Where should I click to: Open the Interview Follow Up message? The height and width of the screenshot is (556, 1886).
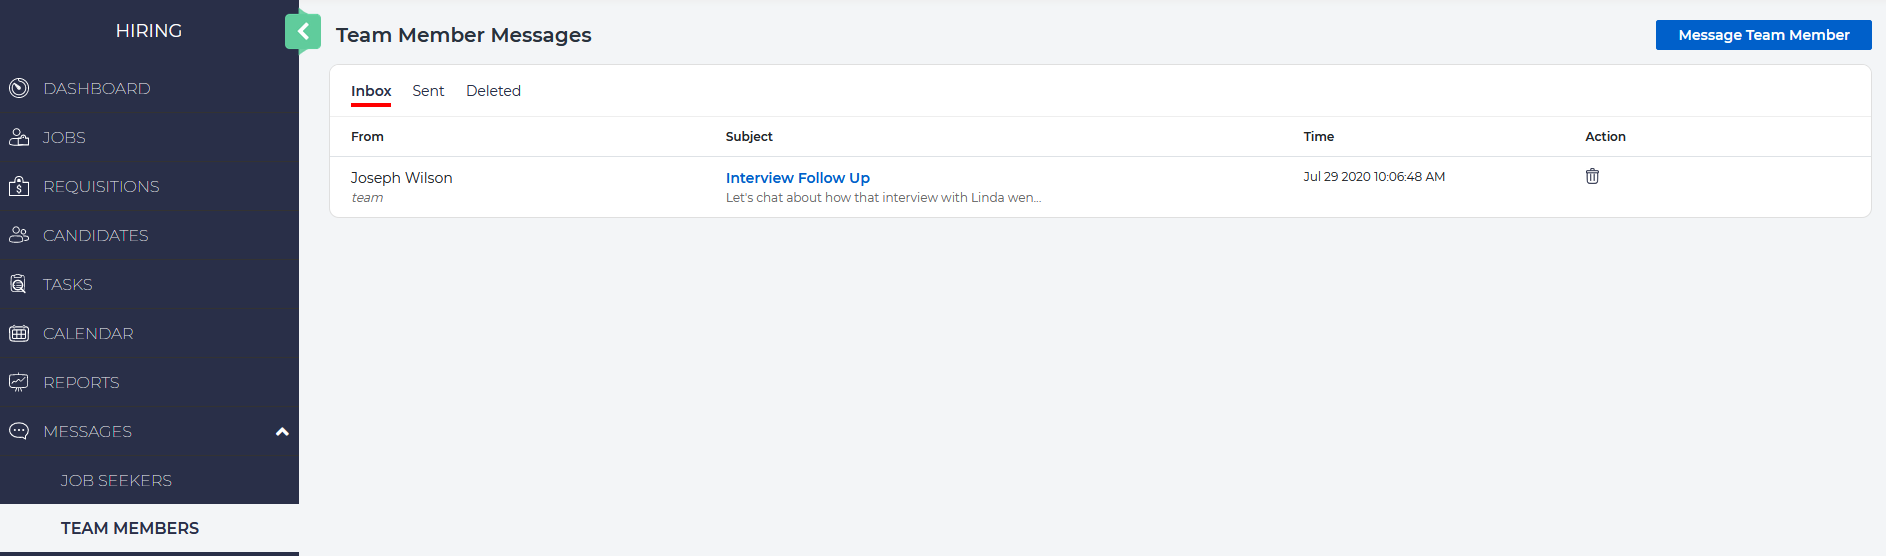click(x=797, y=178)
